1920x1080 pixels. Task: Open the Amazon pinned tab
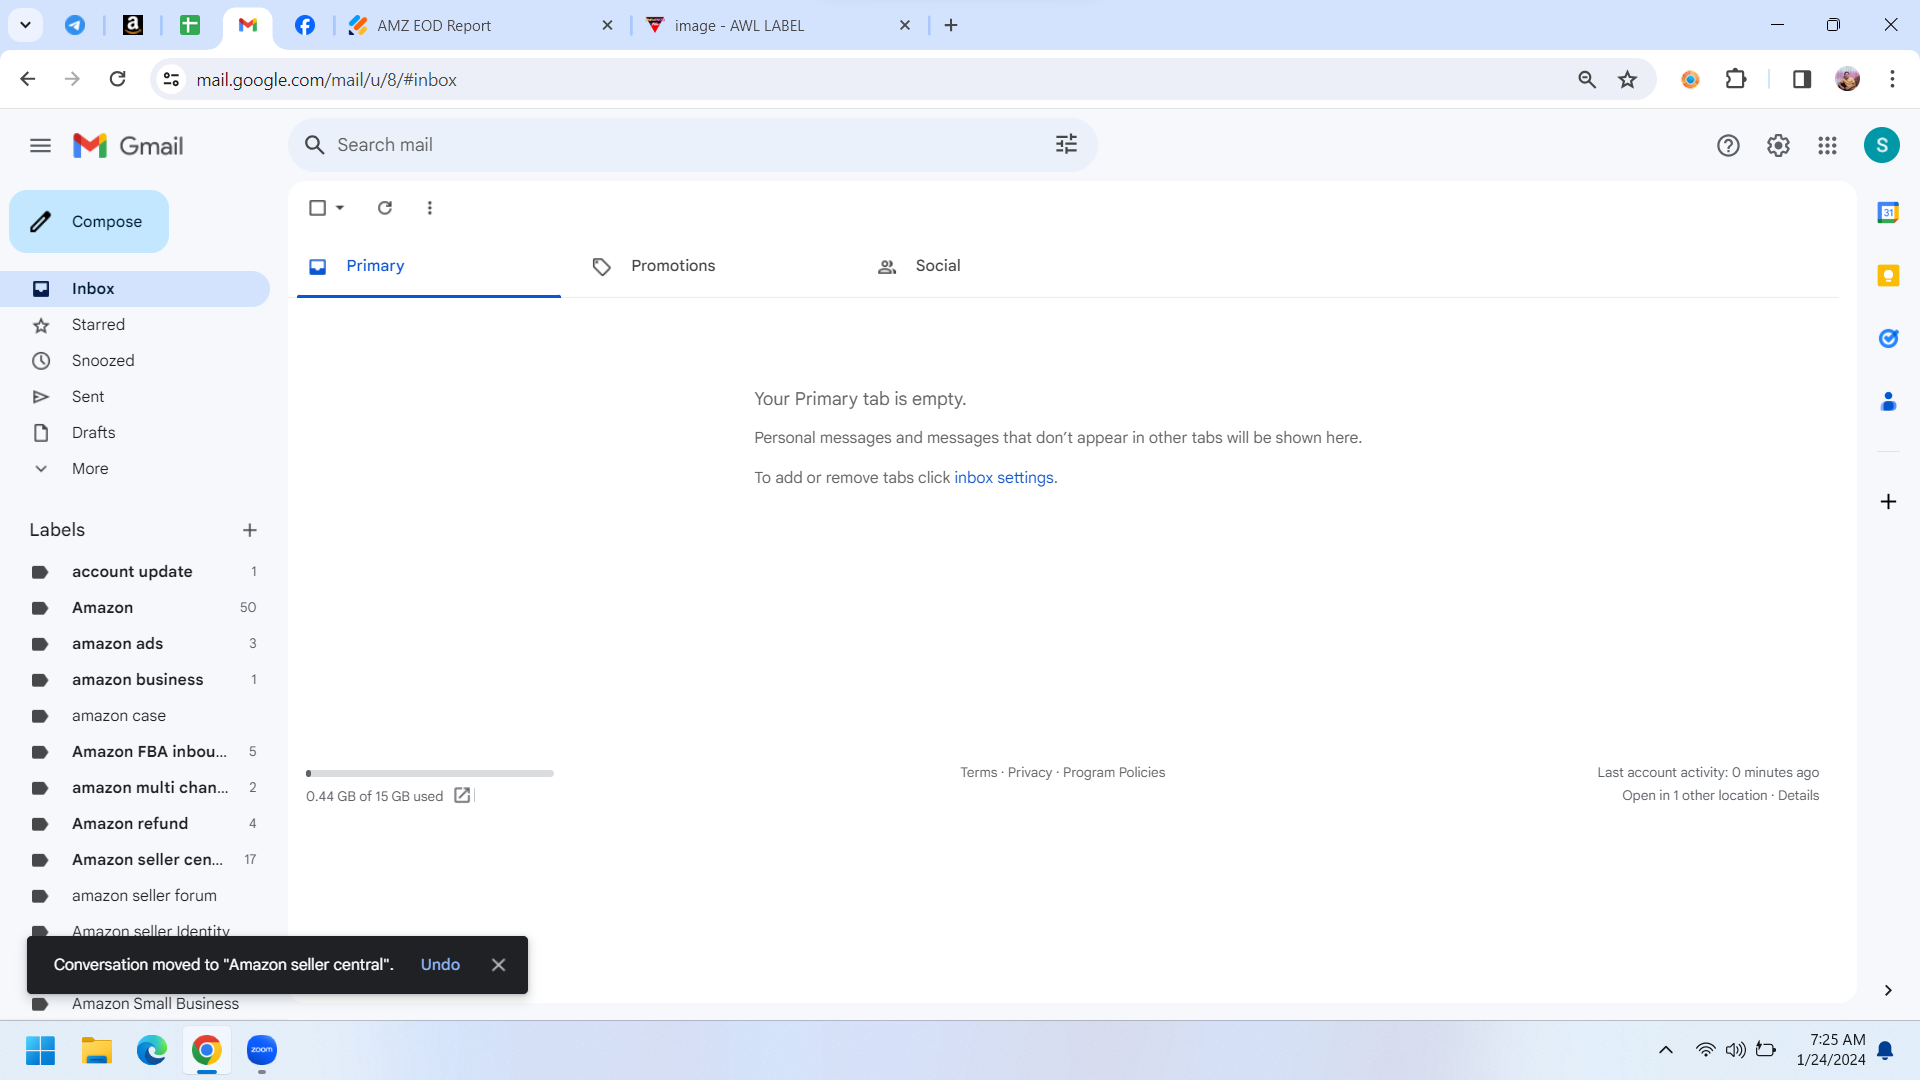click(x=133, y=25)
